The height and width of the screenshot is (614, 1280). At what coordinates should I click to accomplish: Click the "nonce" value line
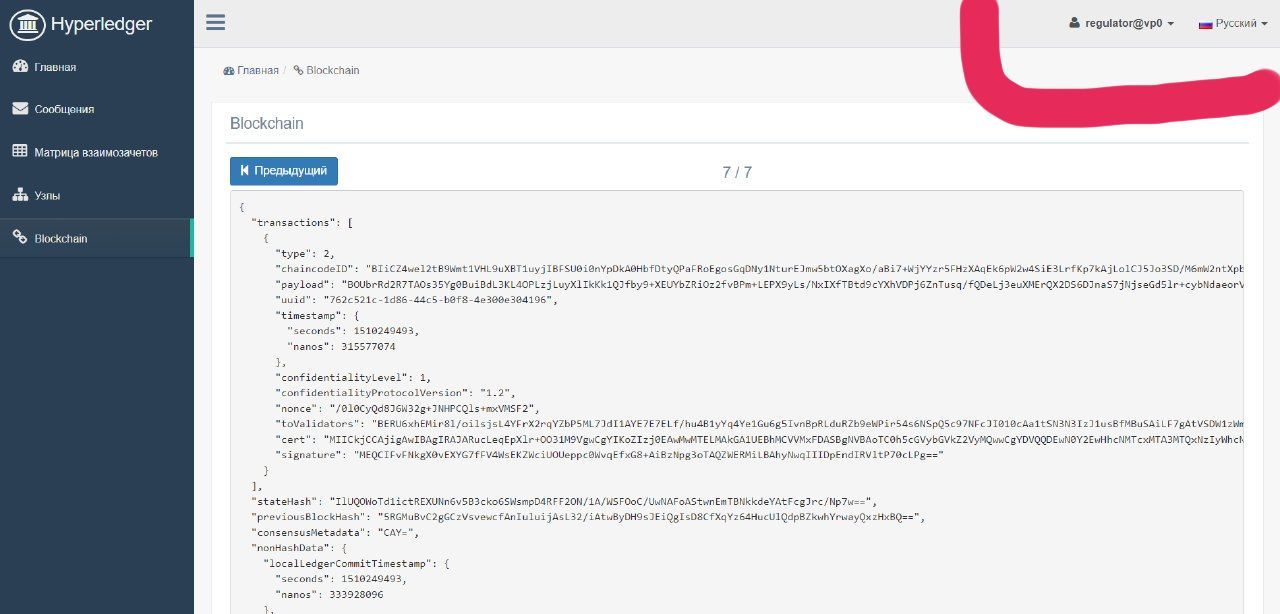point(406,409)
